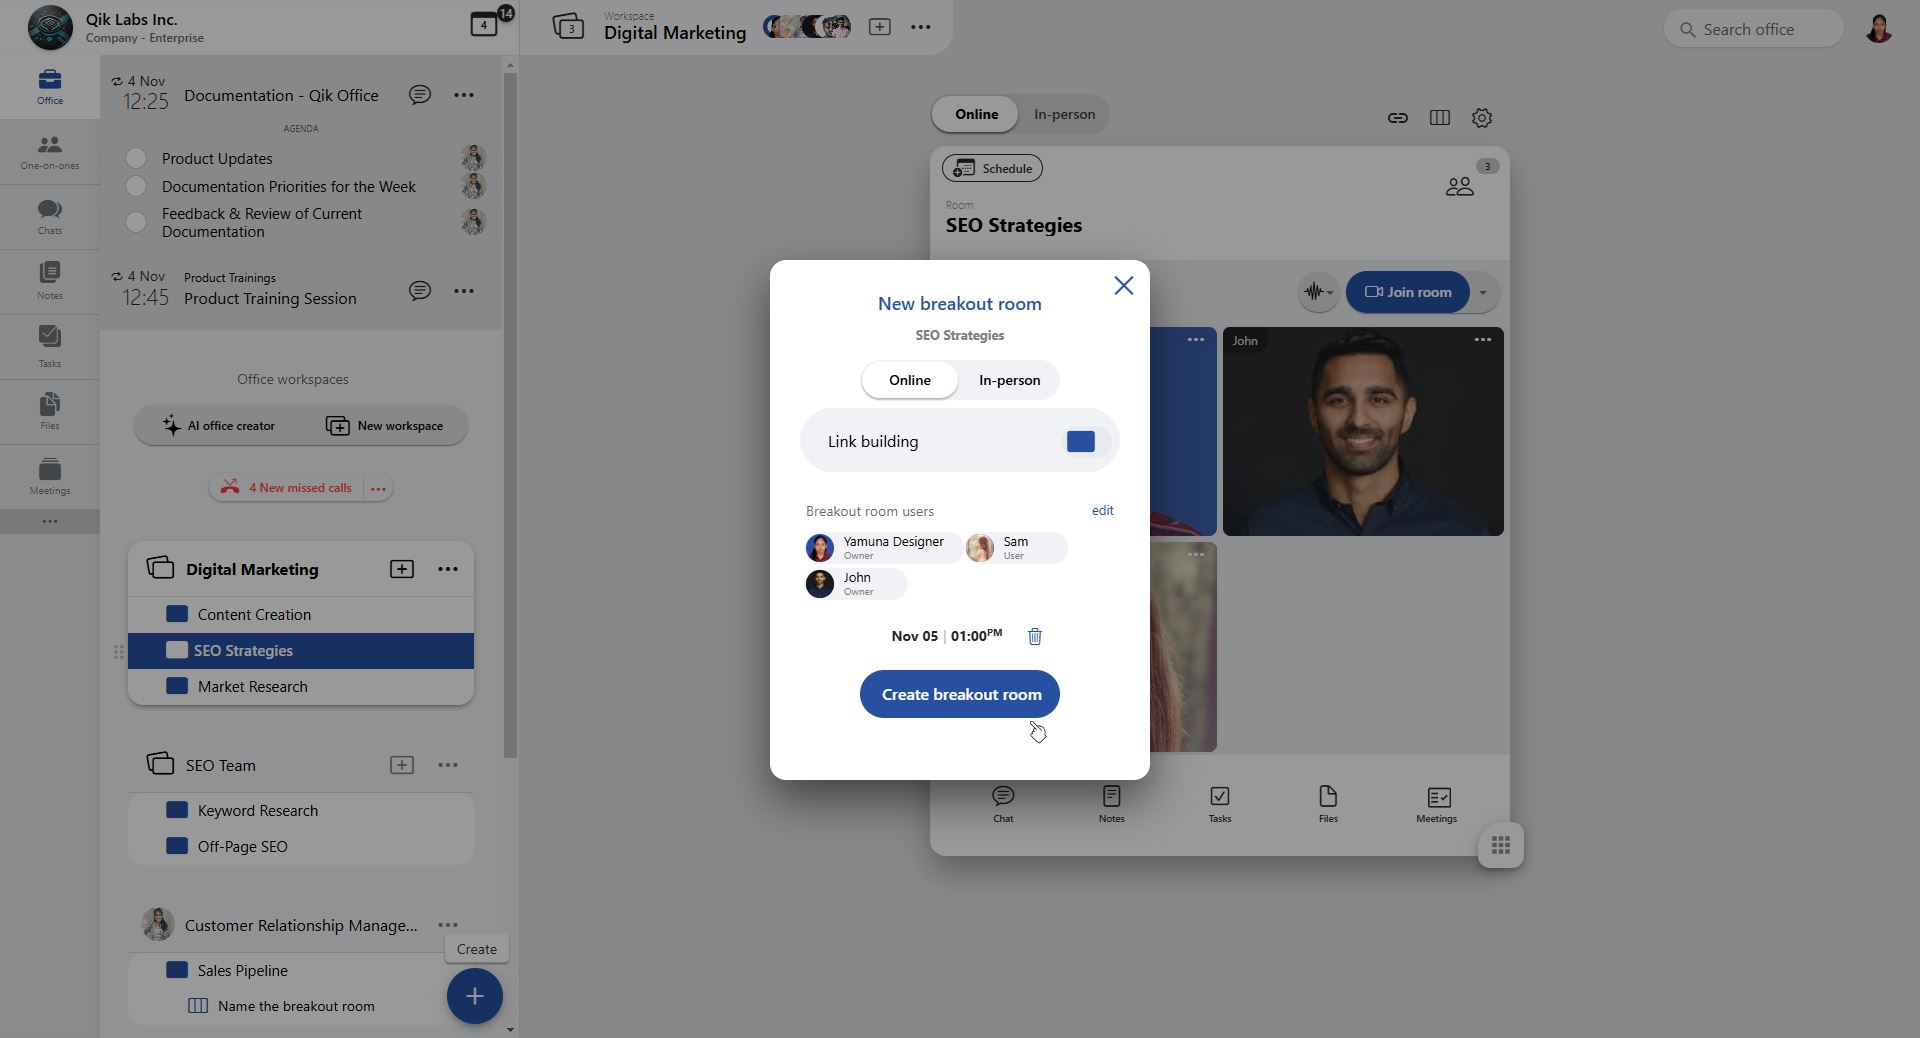Open the room participants icon
This screenshot has height=1038, width=1920.
(1460, 186)
